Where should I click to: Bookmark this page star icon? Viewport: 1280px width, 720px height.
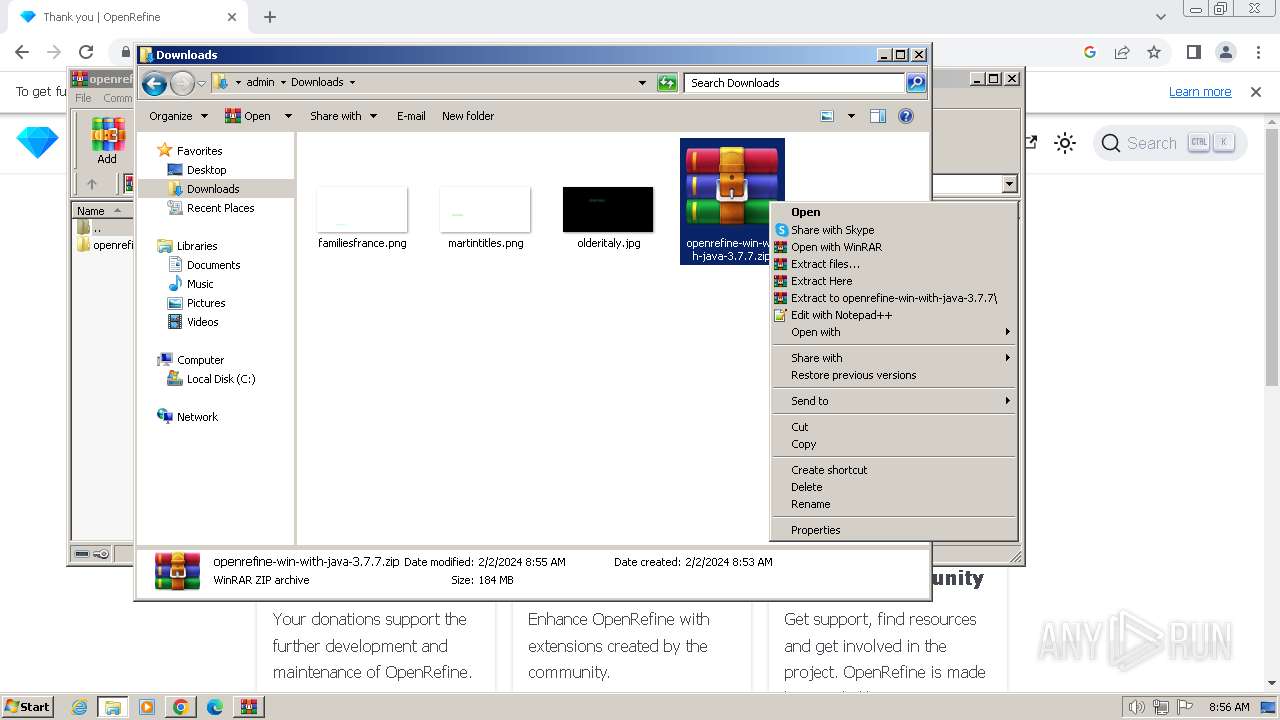(1154, 52)
